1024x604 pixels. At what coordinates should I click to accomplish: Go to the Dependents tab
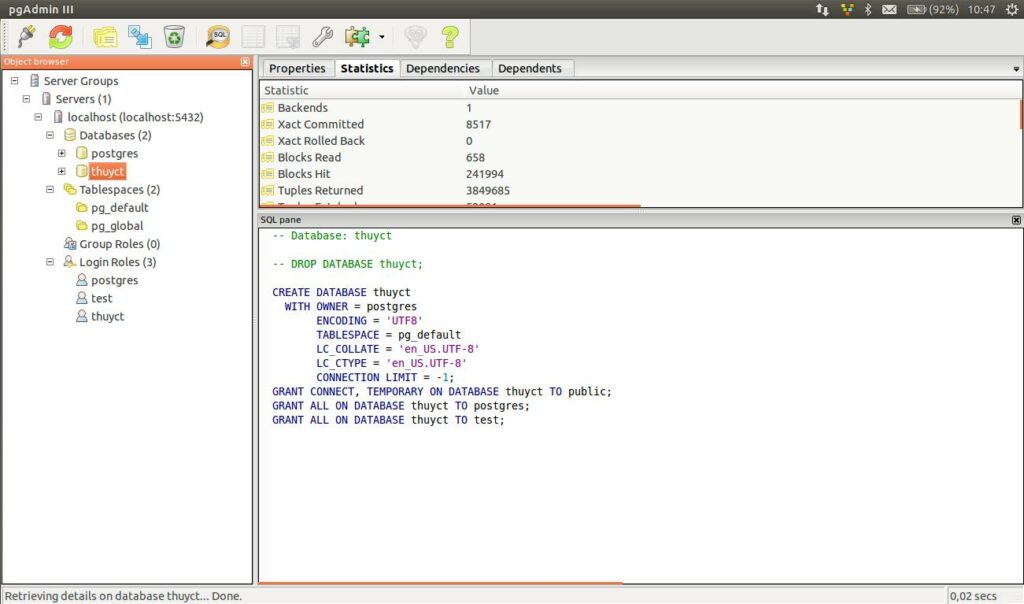(x=530, y=69)
